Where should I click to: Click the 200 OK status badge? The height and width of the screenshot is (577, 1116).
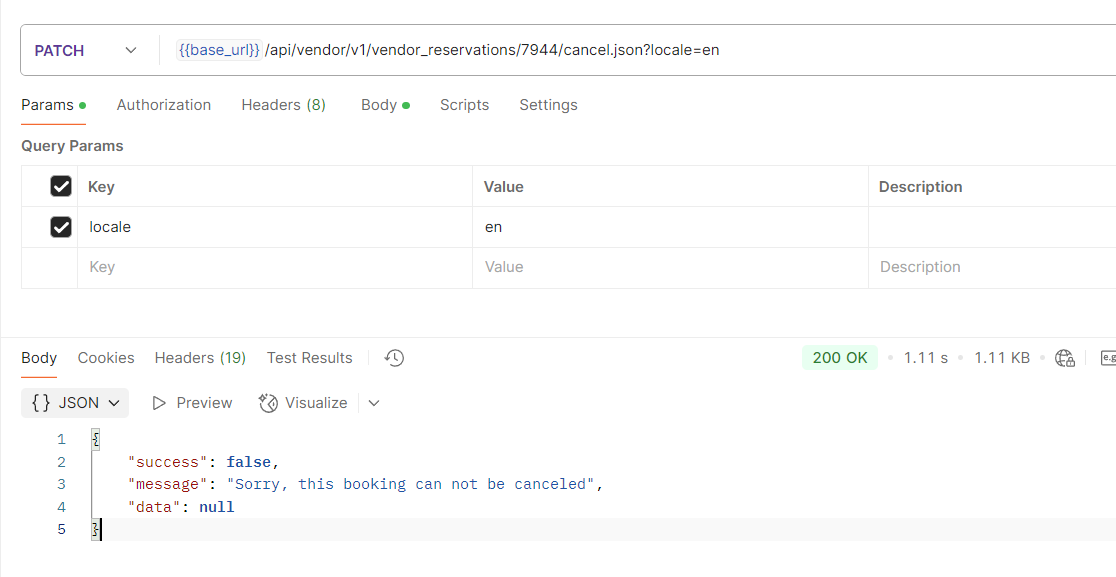point(839,358)
